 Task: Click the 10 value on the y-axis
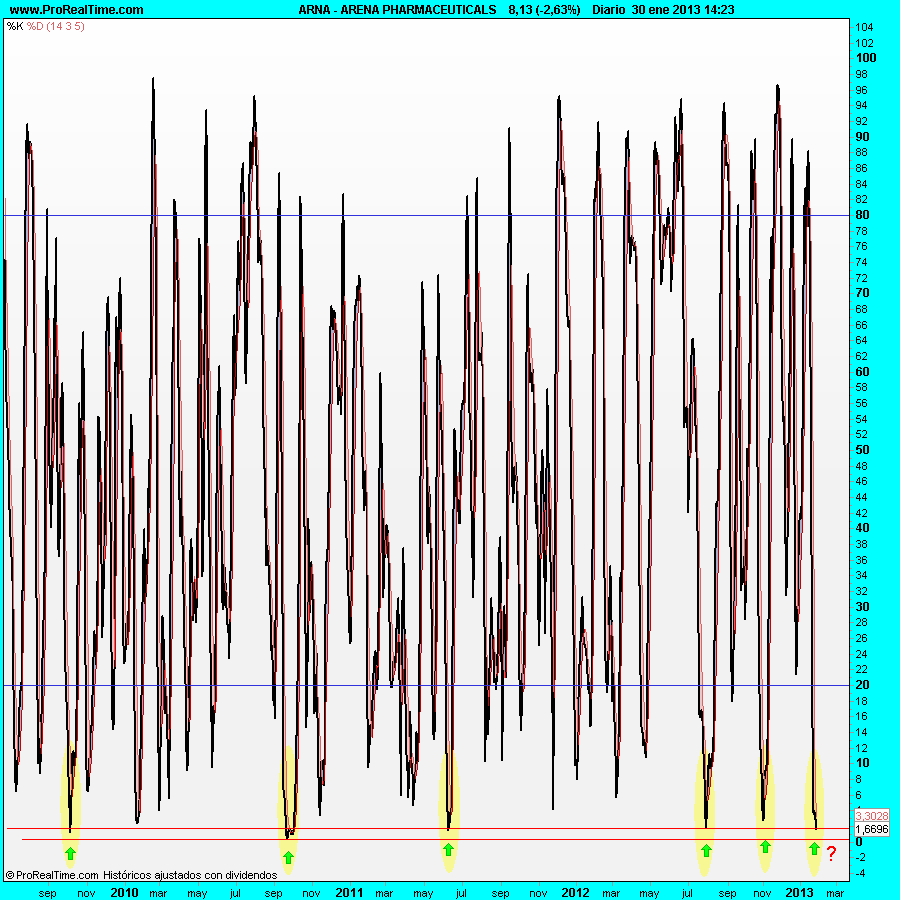click(862, 763)
